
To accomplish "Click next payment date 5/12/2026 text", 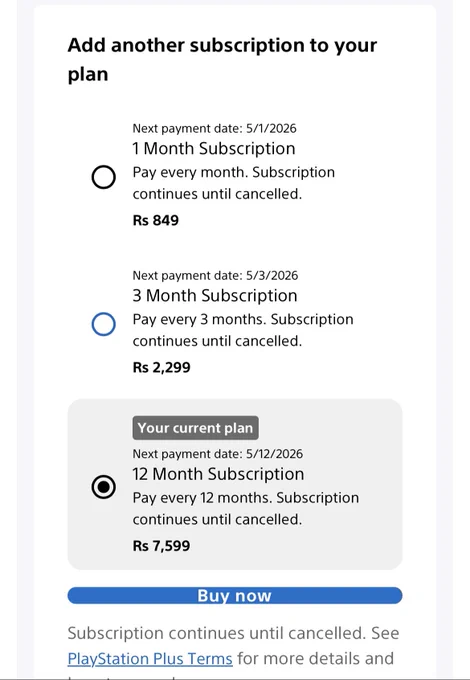I will pyautogui.click(x=218, y=454).
